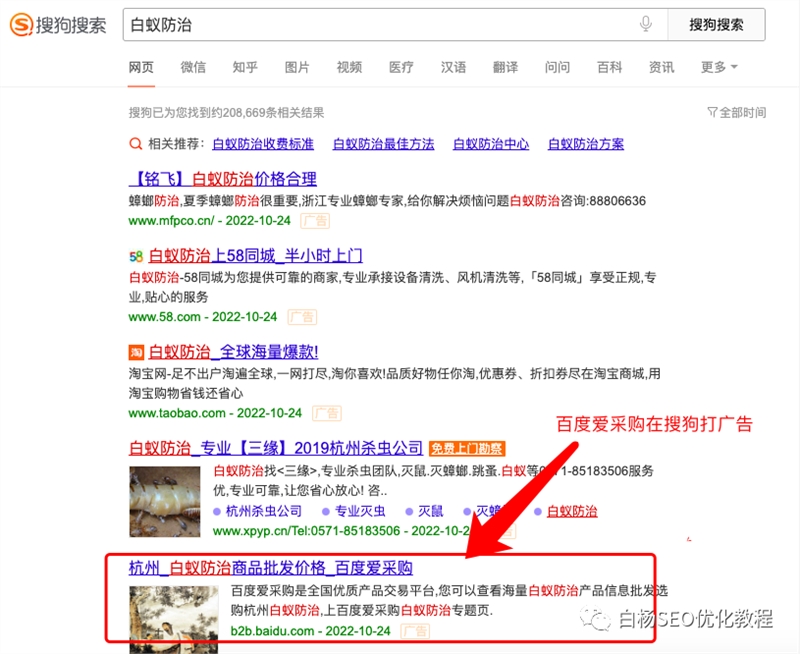This screenshot has width=800, height=654.
Task: Switch to the 微信 tab
Action: pyautogui.click(x=193, y=67)
